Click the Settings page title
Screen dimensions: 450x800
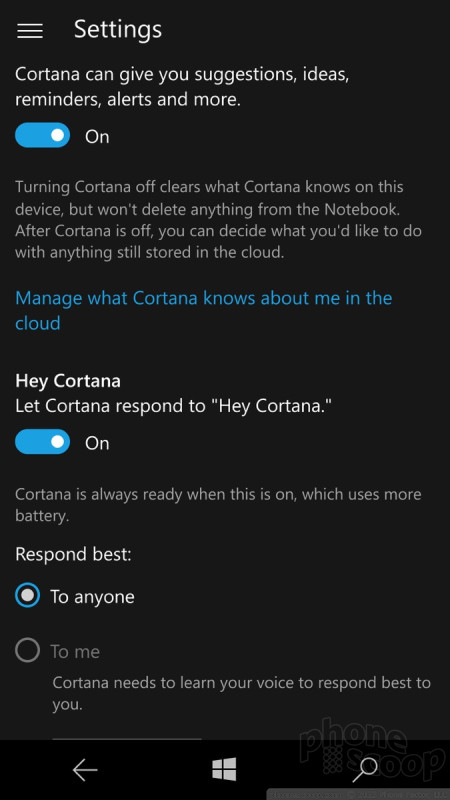pyautogui.click(x=118, y=30)
